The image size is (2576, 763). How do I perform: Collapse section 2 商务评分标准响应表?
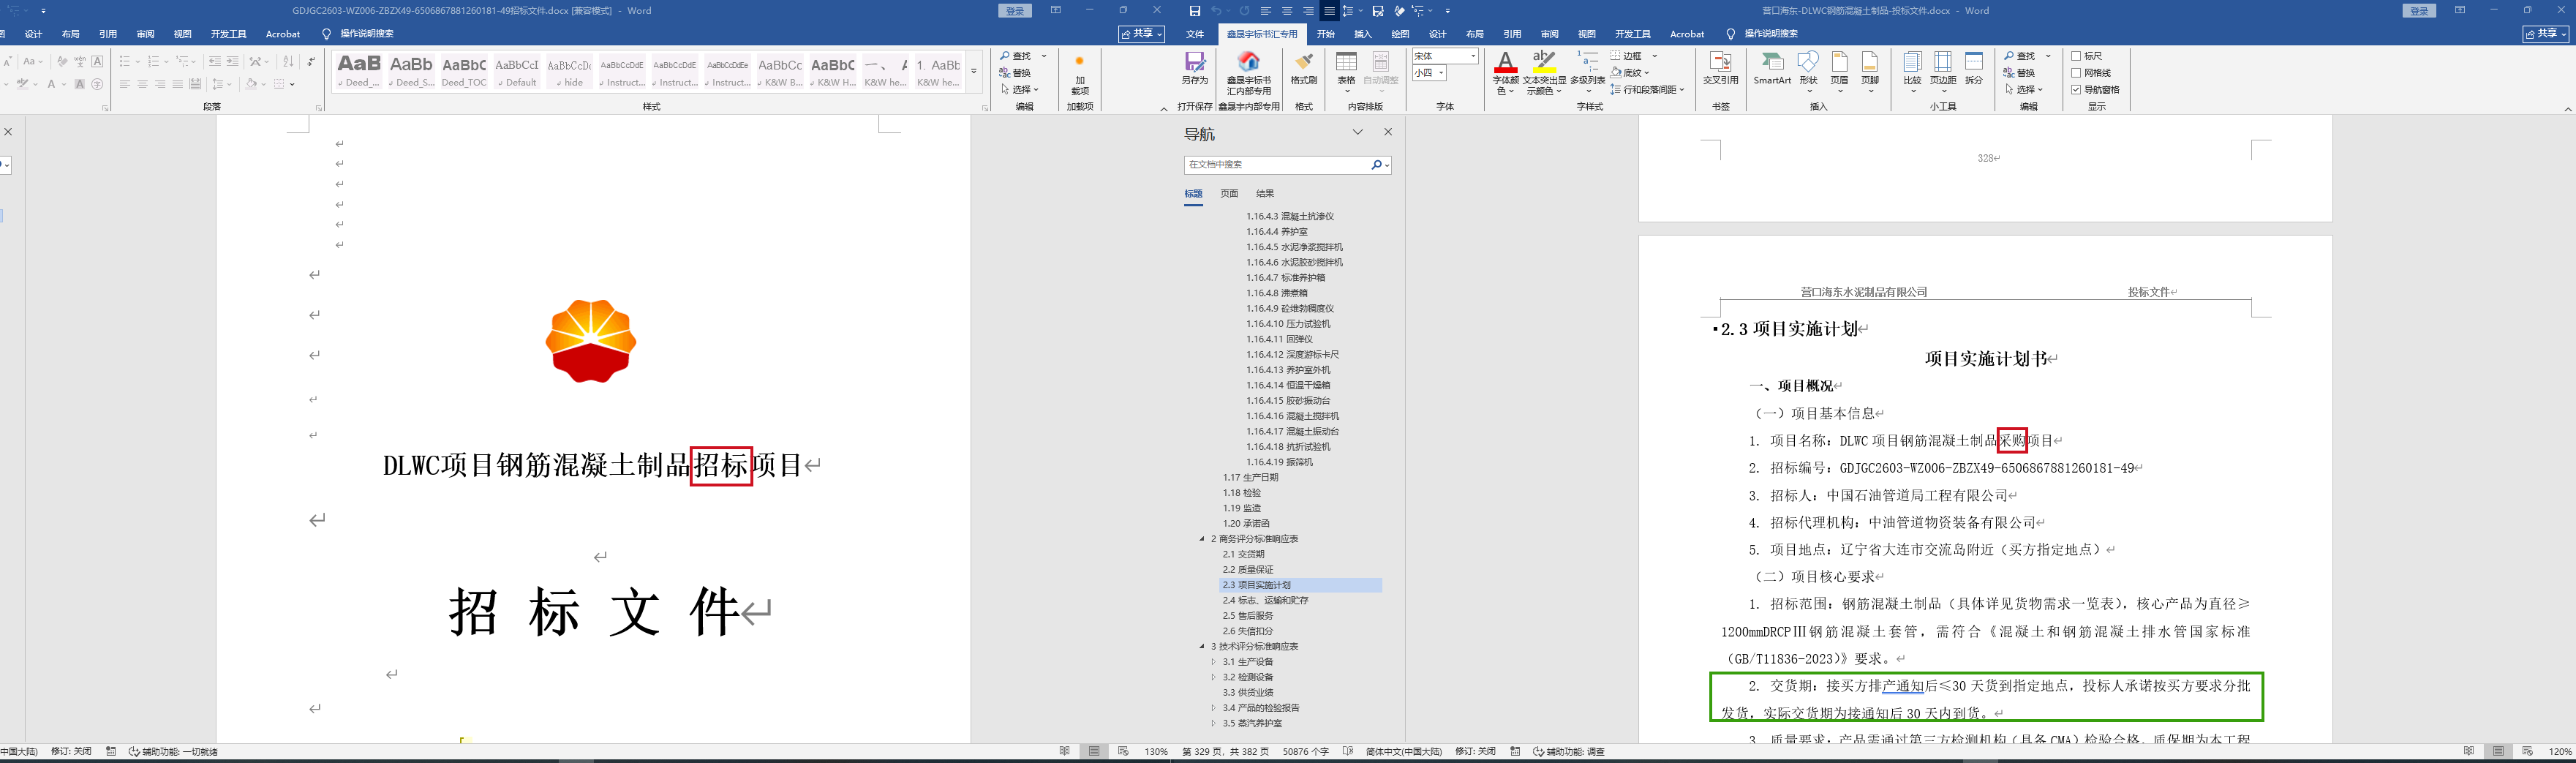point(1202,539)
